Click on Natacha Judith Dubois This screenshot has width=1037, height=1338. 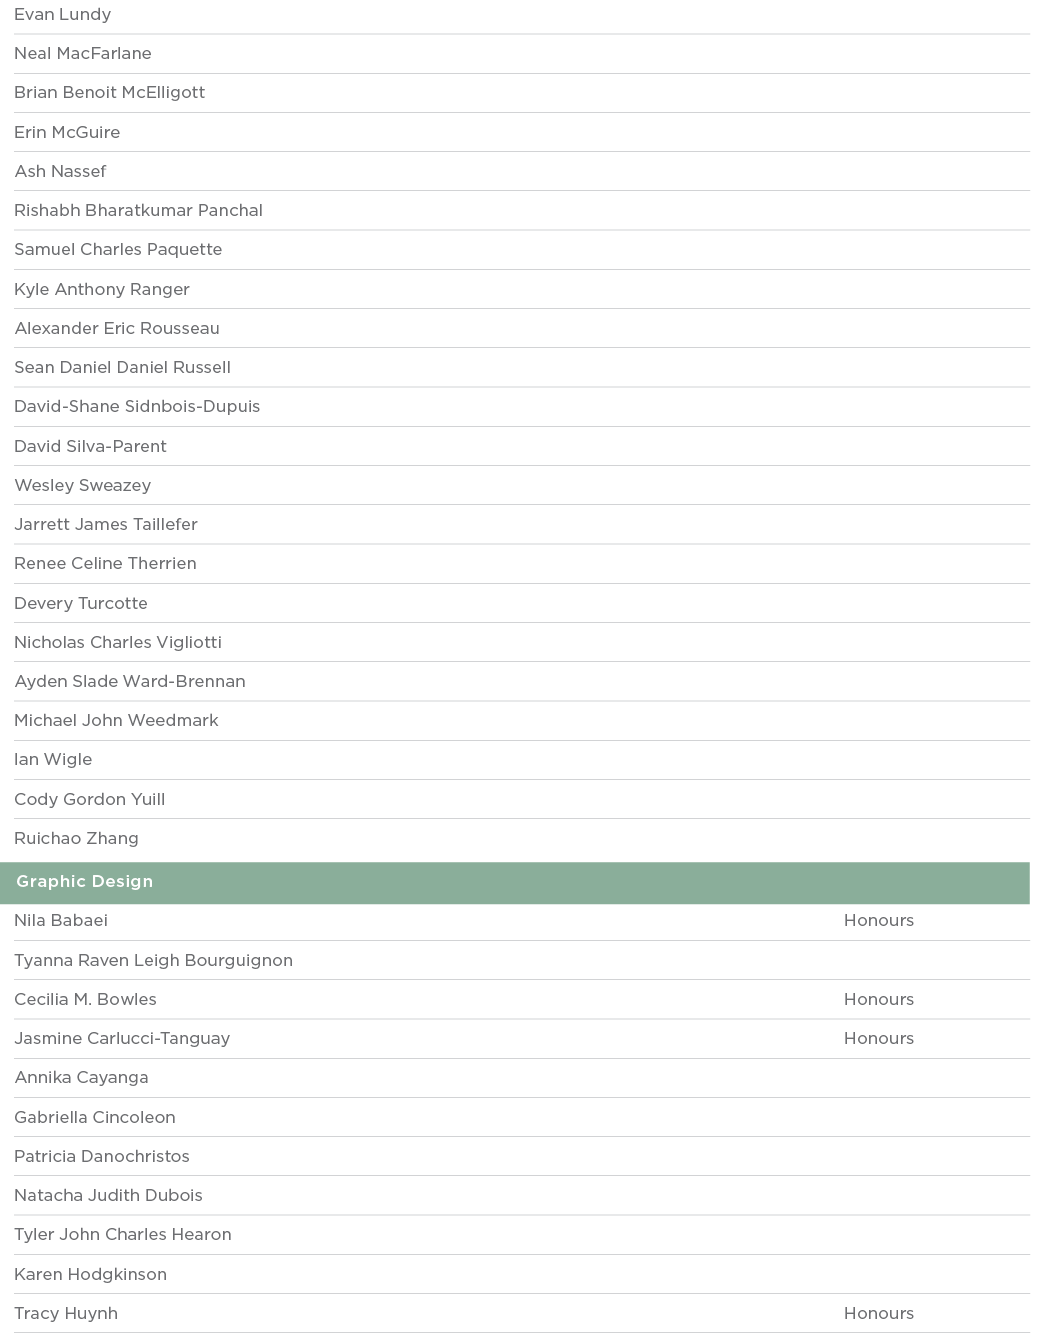108,1196
